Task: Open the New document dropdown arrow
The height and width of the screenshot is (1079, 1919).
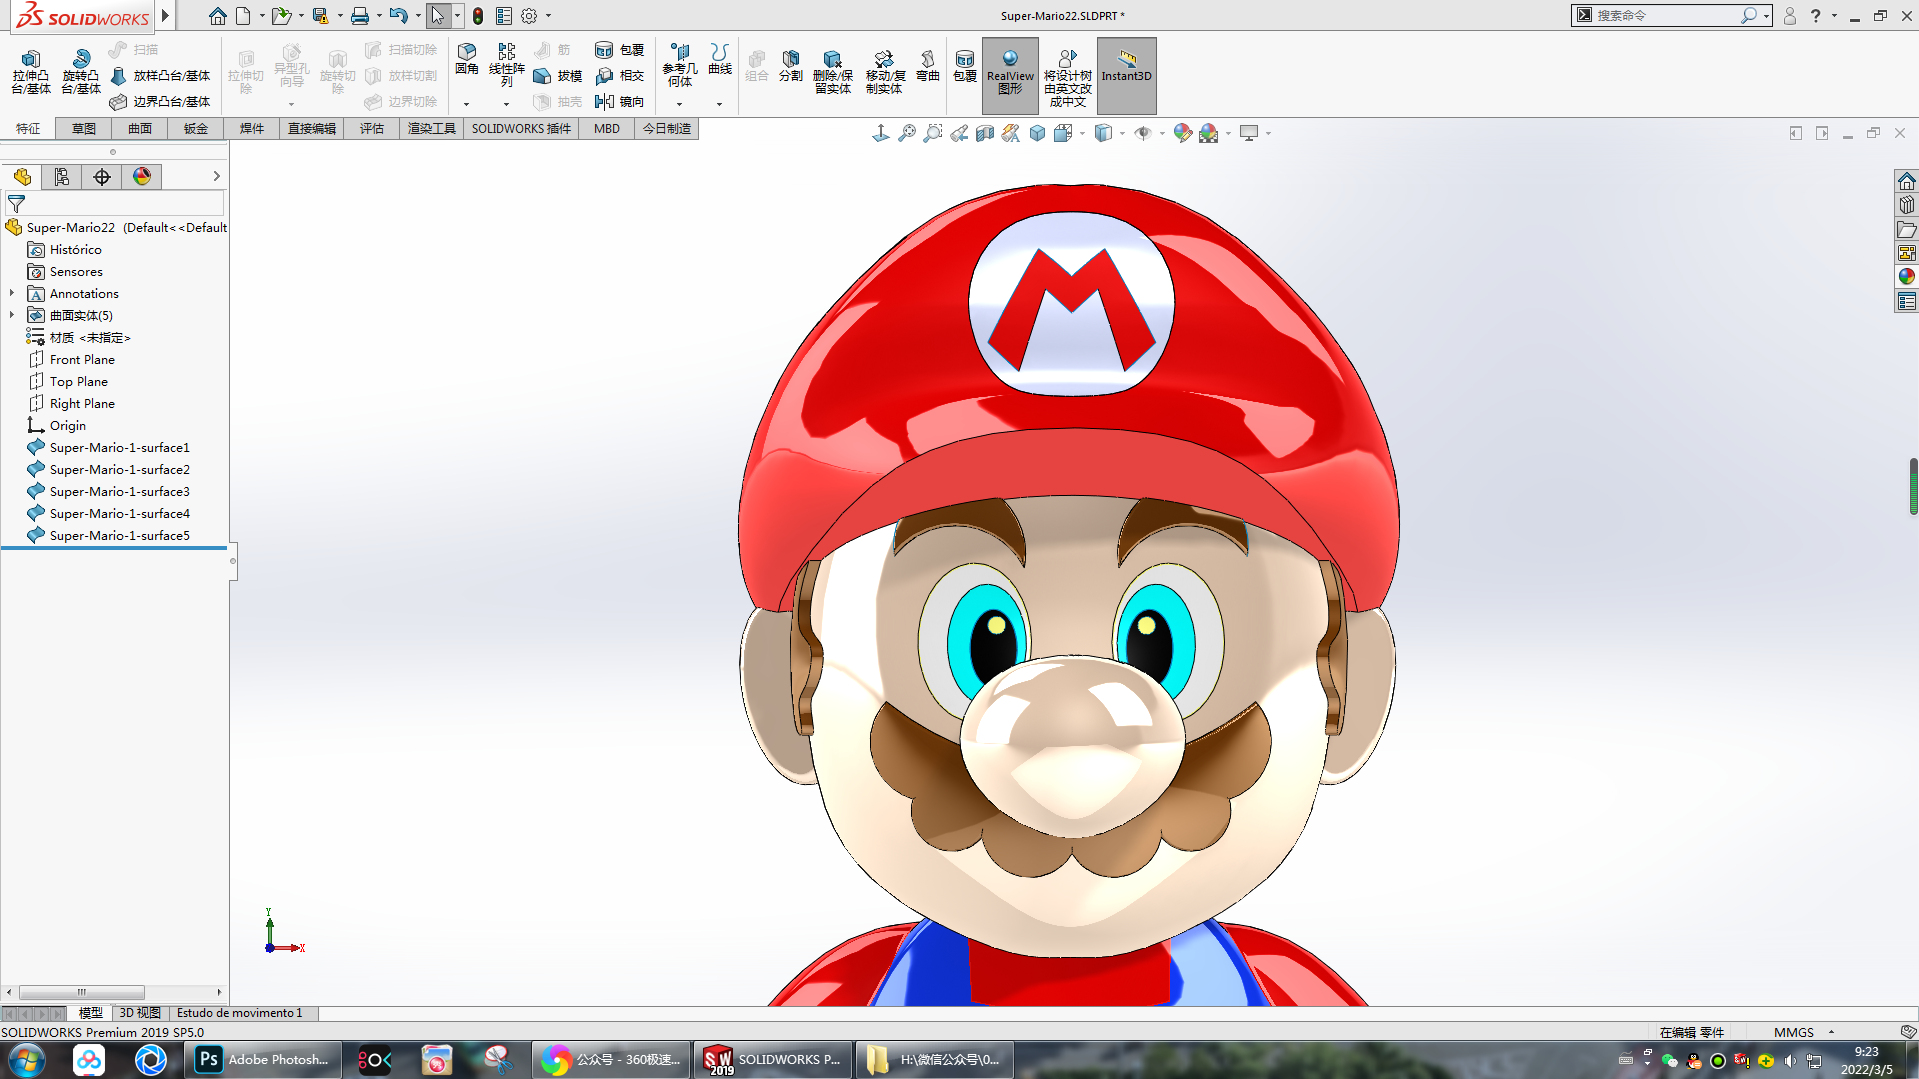Action: 262,16
